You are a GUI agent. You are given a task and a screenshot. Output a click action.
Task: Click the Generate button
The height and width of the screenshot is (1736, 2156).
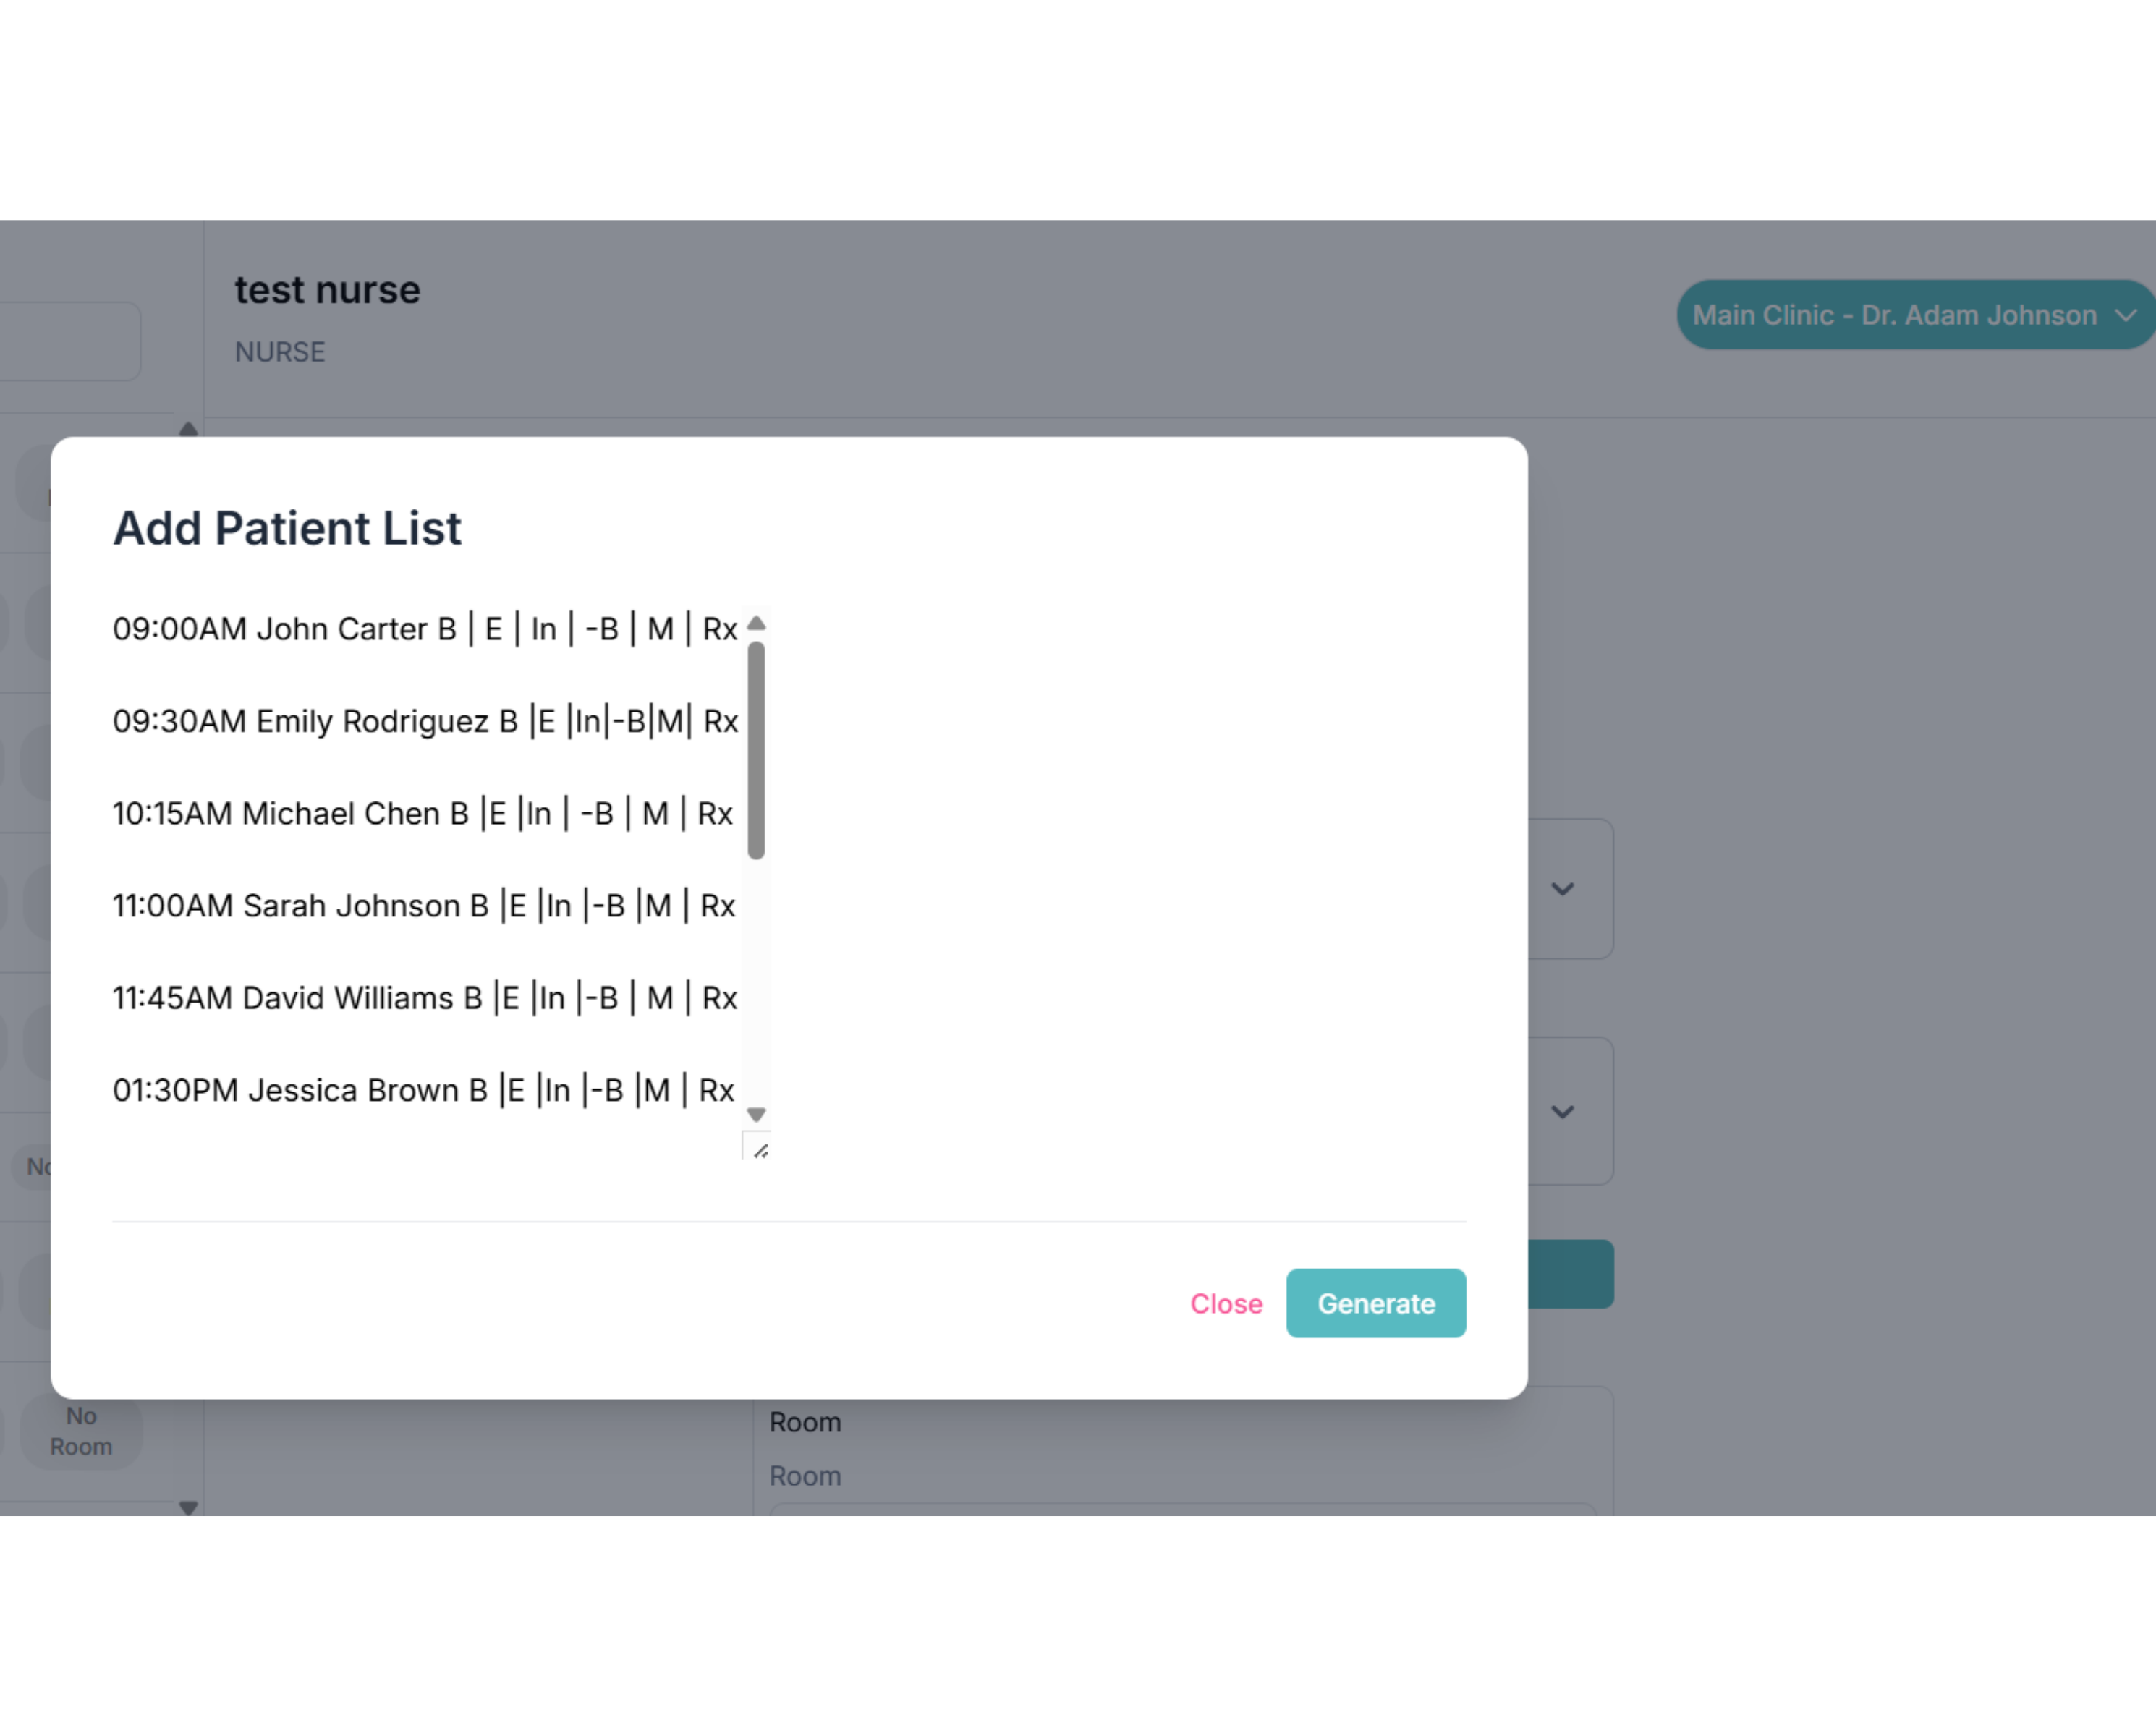click(1375, 1303)
